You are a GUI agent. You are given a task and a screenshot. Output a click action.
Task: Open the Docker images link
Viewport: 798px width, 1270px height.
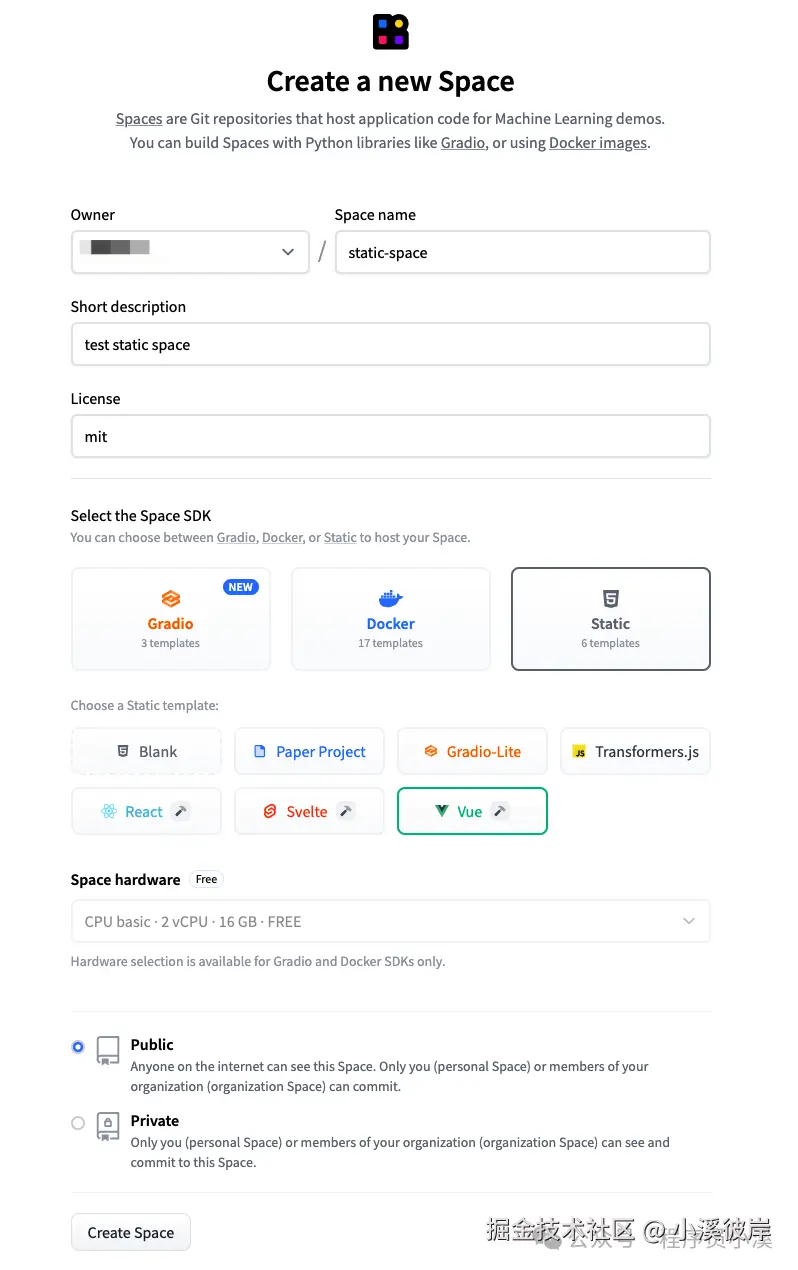click(x=598, y=143)
